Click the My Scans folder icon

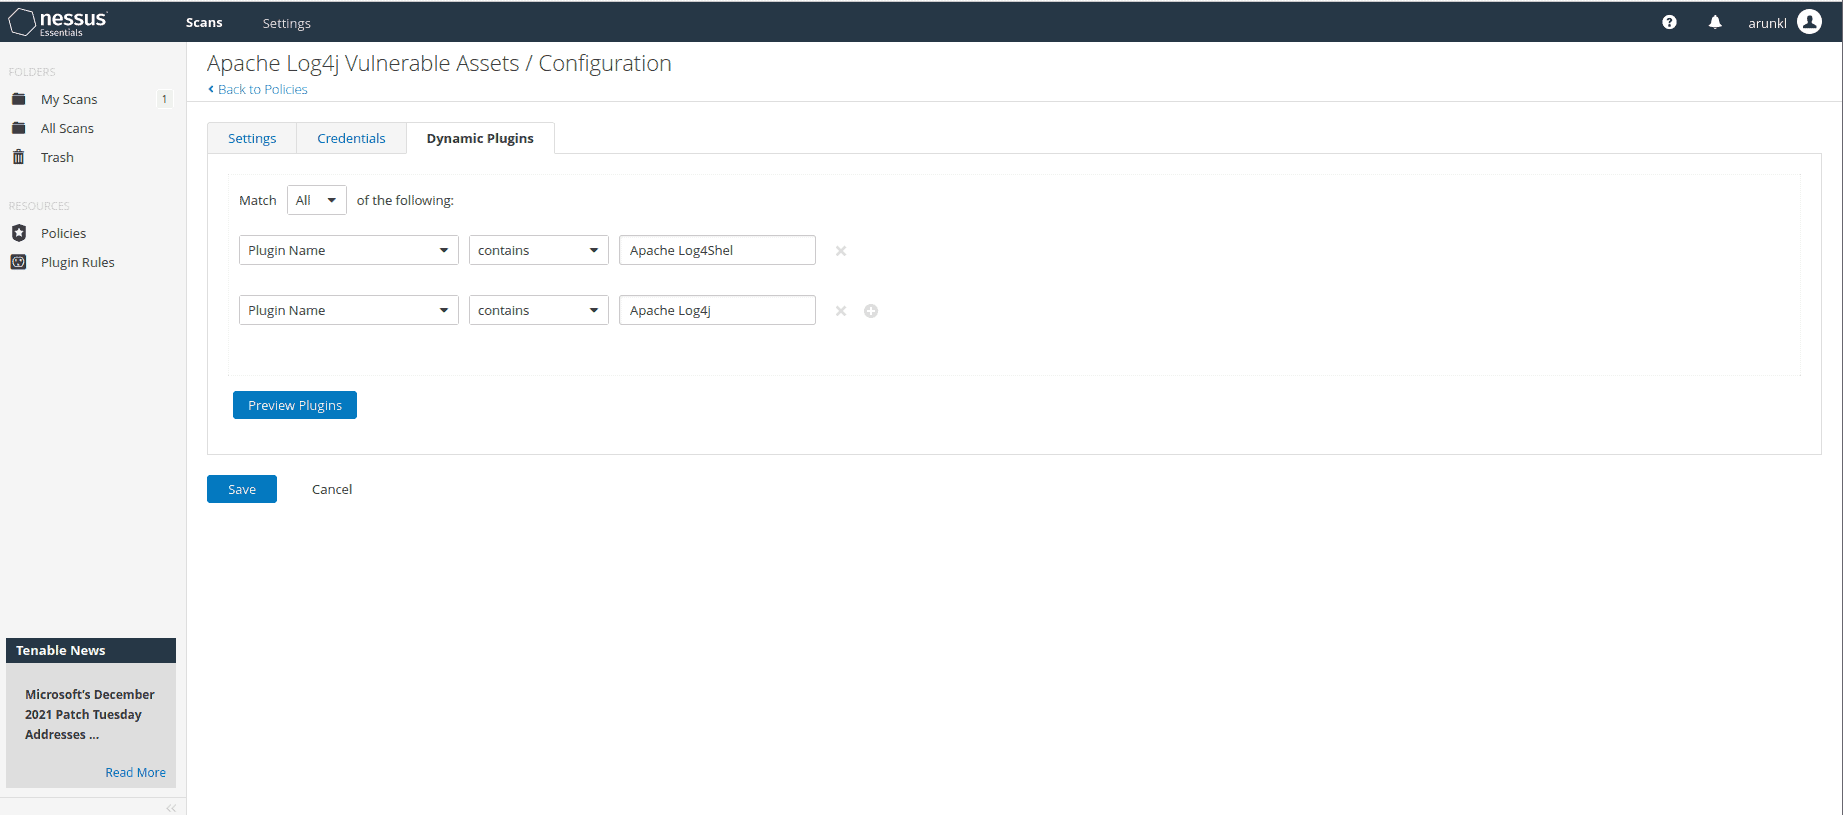click(18, 99)
